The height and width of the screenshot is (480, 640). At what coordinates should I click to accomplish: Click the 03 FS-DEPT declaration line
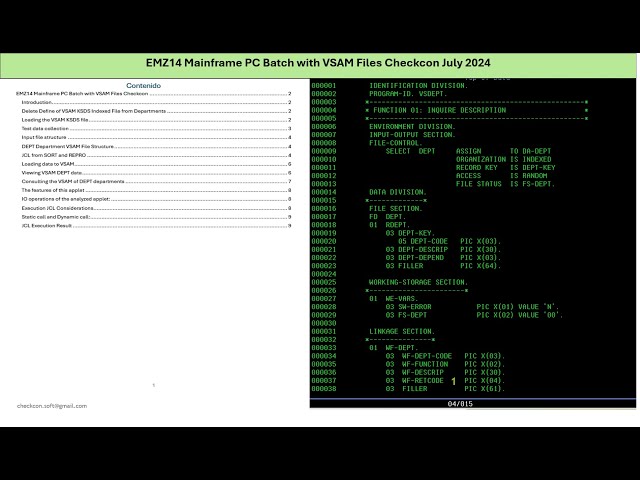pos(474,315)
